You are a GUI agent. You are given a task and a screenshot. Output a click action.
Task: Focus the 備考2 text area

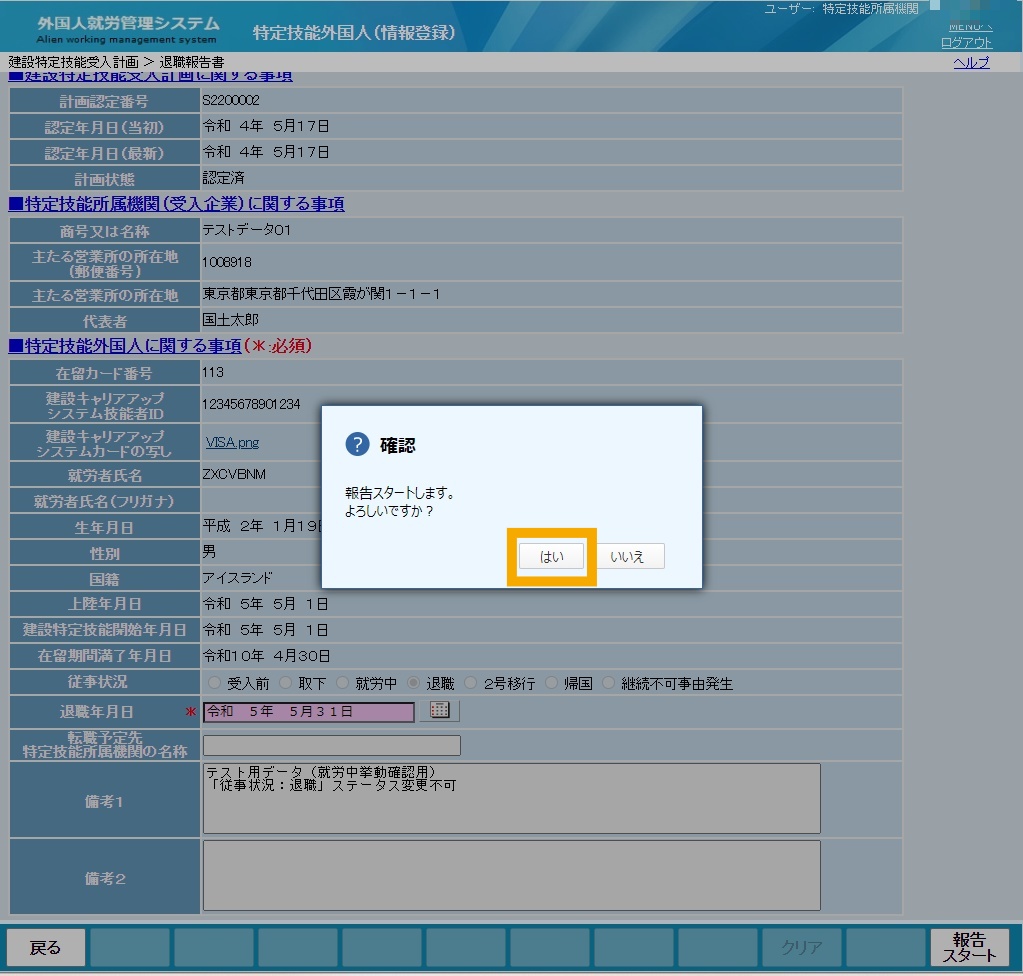pyautogui.click(x=512, y=876)
